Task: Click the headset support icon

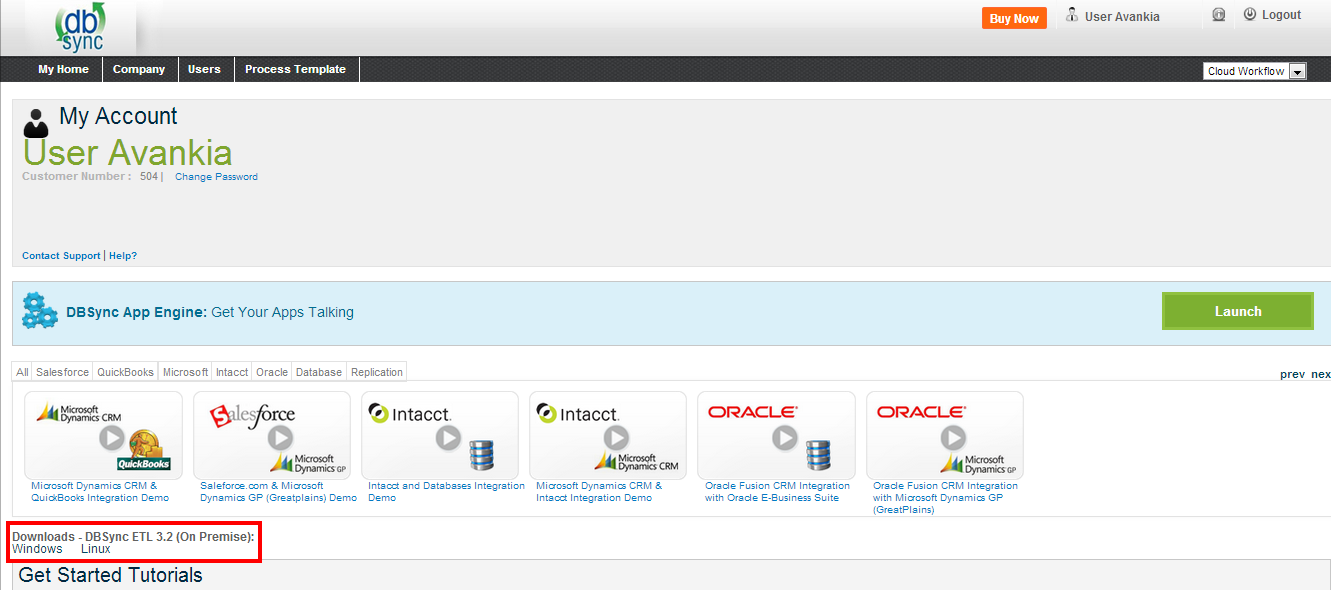Action: (1218, 15)
